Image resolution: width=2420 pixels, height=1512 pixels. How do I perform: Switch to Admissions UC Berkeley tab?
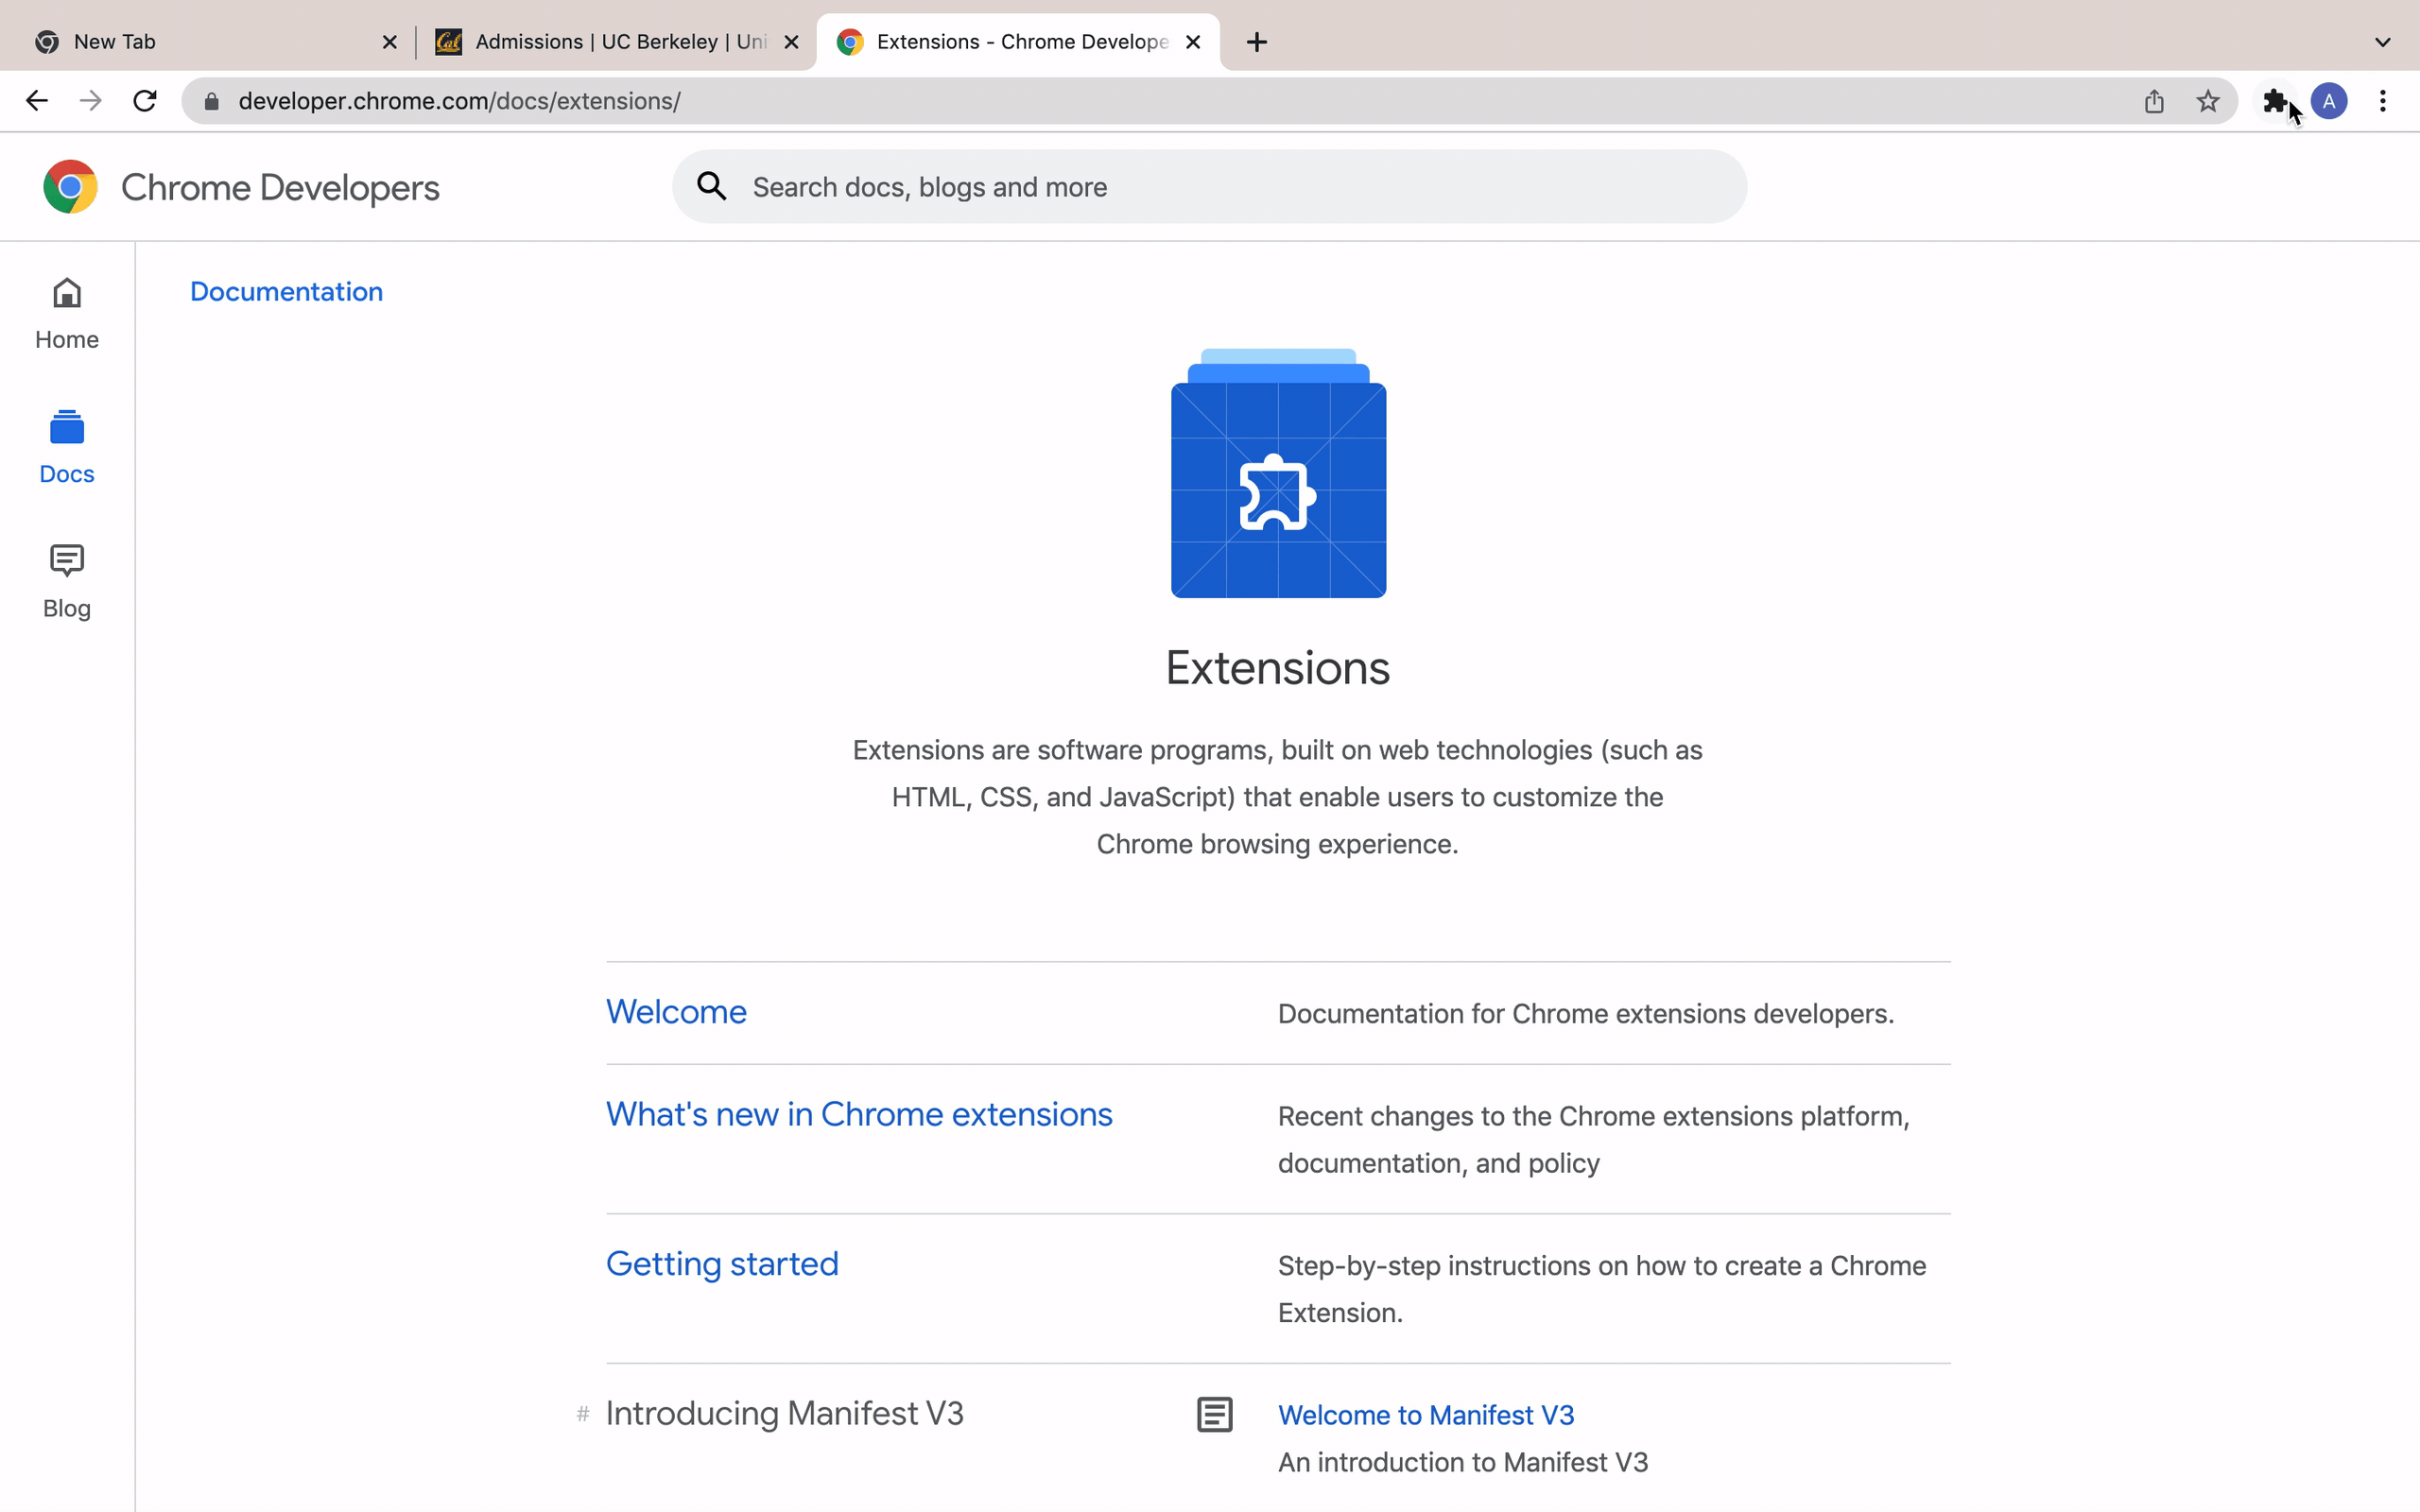[x=610, y=42]
